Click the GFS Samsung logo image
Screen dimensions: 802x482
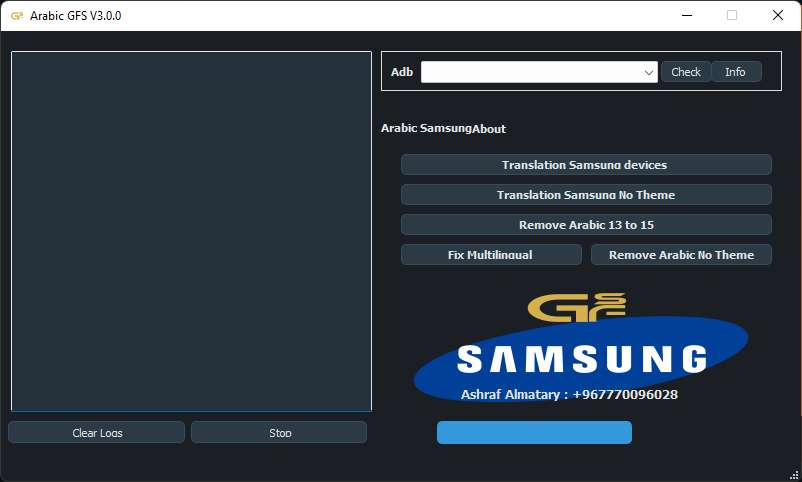pyautogui.click(x=581, y=348)
